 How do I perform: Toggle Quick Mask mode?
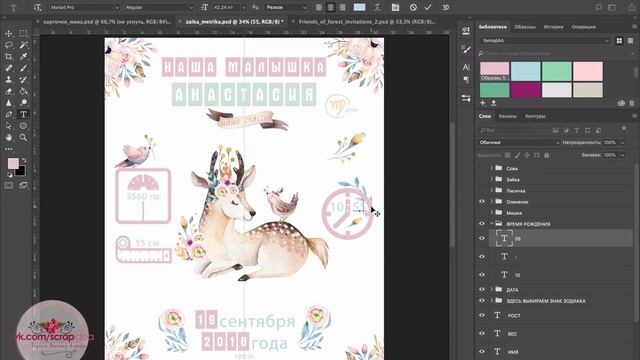tap(9, 186)
